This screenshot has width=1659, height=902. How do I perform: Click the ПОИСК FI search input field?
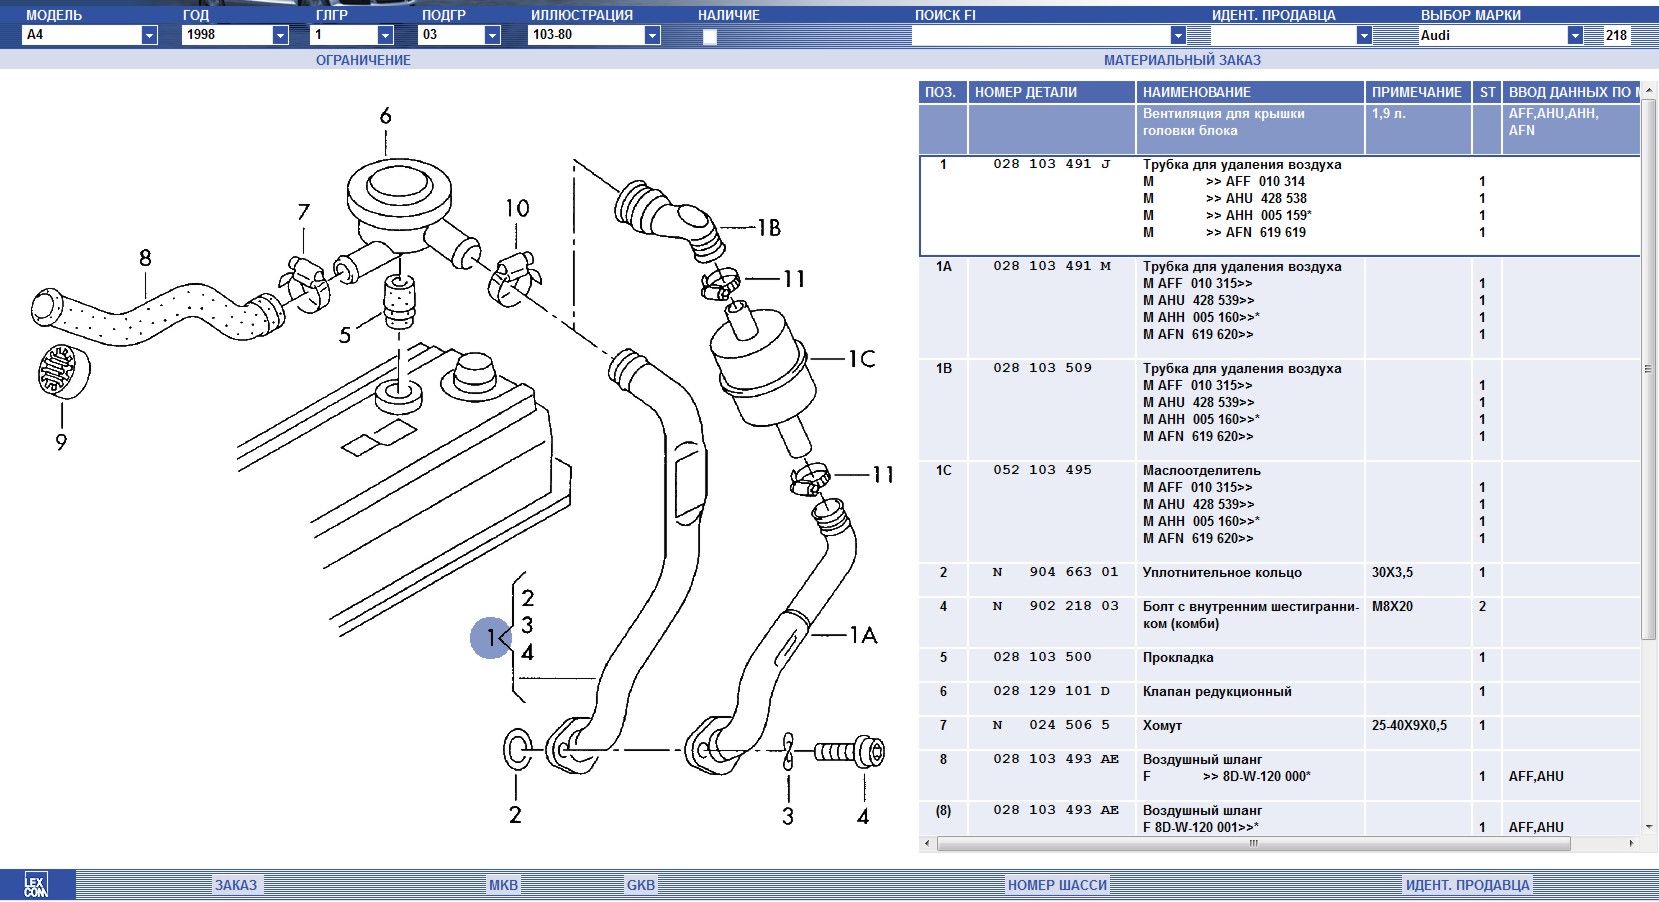[1041, 36]
